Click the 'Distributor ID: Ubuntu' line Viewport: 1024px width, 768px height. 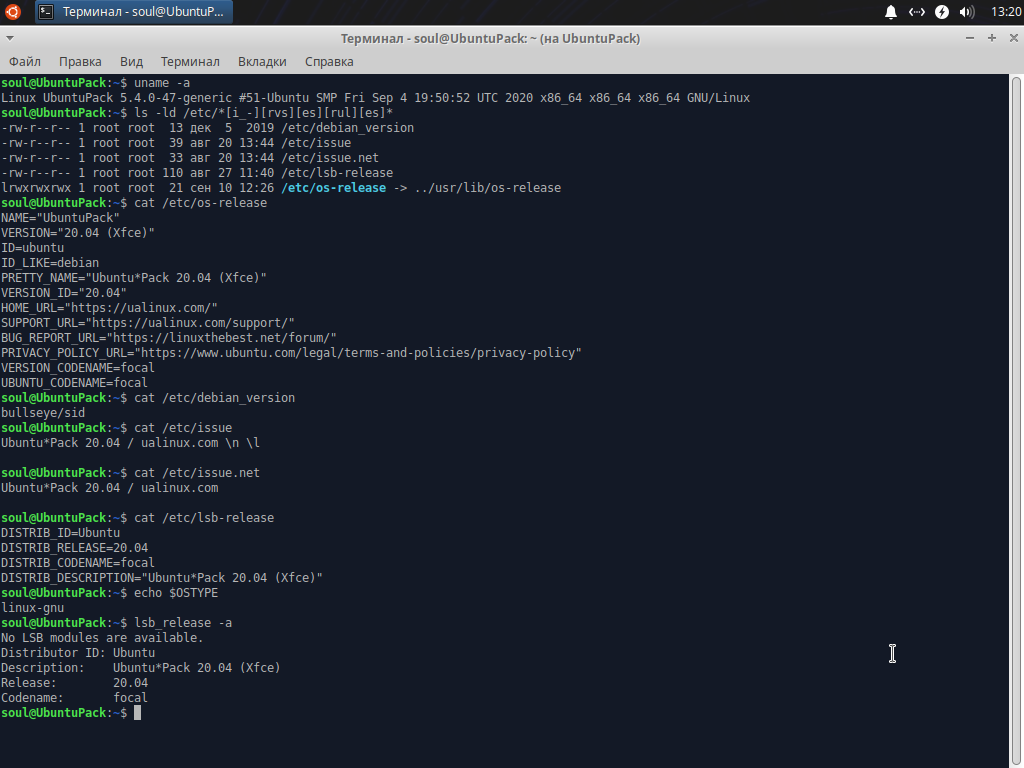pos(78,653)
